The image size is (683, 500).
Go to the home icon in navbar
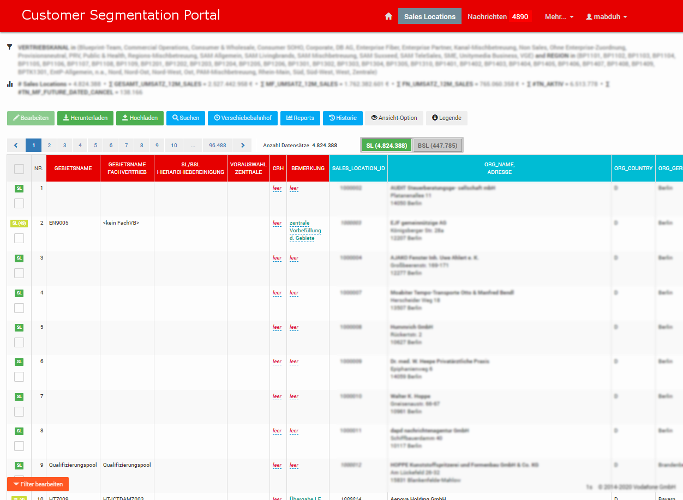click(x=388, y=17)
